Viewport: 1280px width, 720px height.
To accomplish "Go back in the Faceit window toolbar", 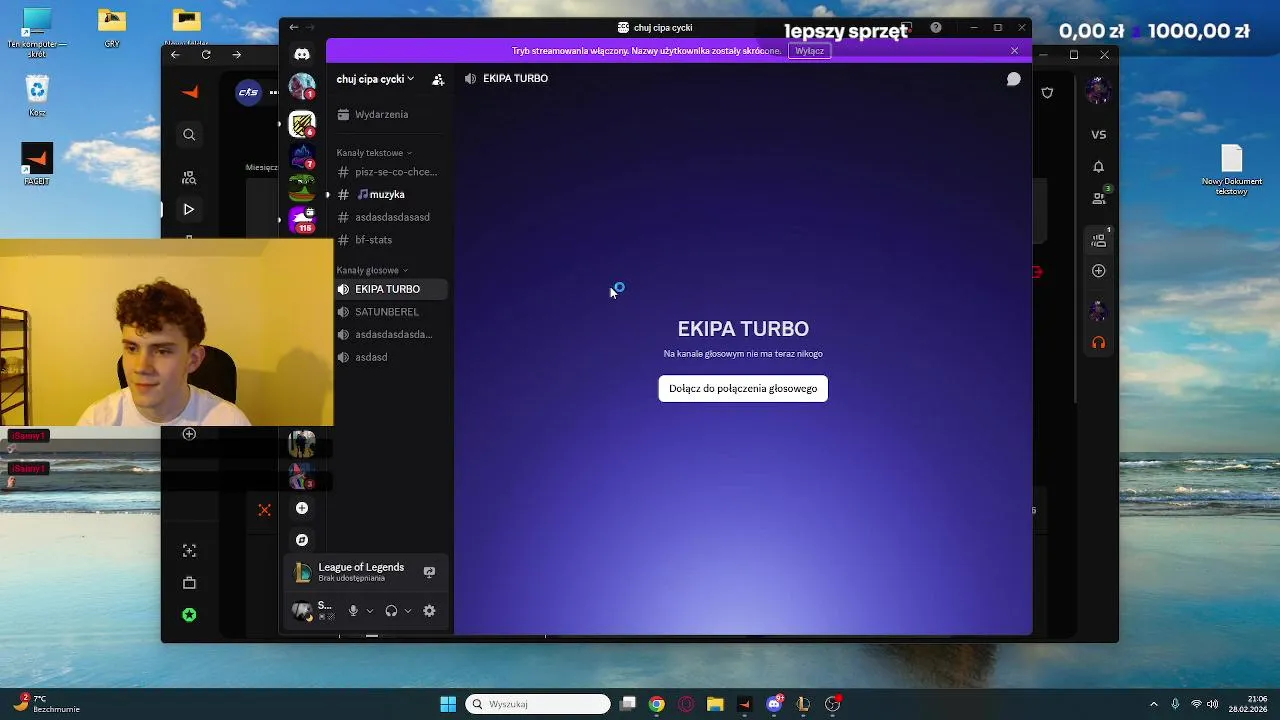I will [x=175, y=55].
